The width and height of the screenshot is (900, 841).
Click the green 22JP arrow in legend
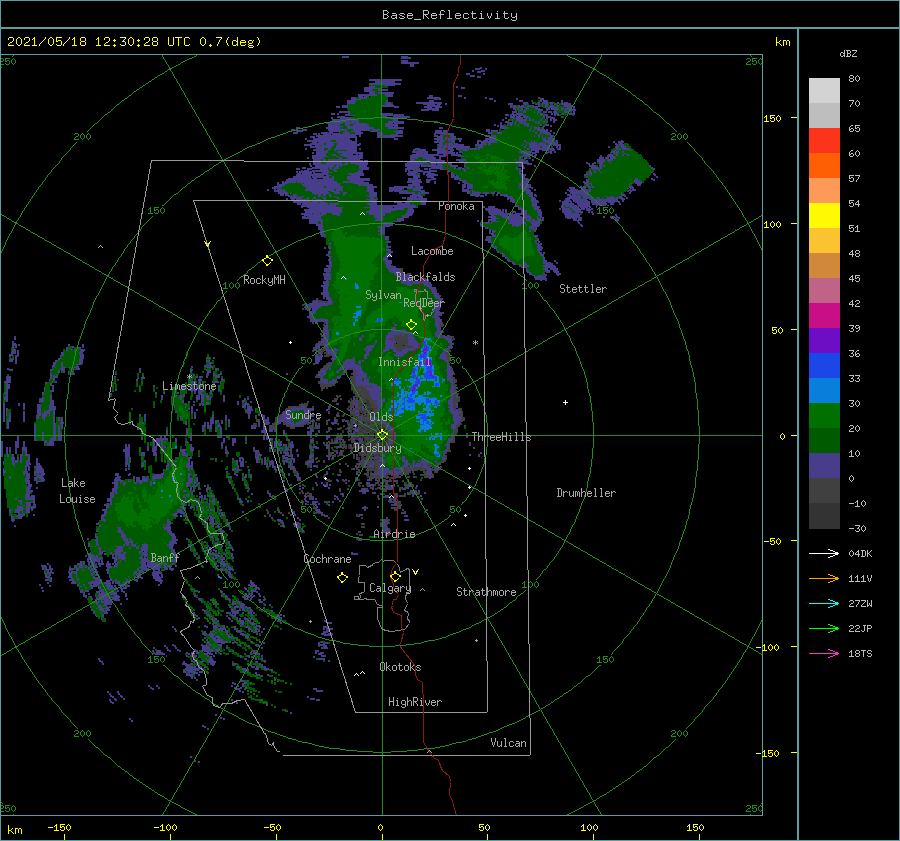coord(824,629)
